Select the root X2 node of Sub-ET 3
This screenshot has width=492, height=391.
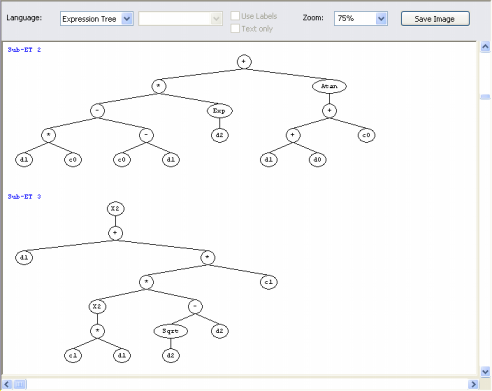[115, 209]
